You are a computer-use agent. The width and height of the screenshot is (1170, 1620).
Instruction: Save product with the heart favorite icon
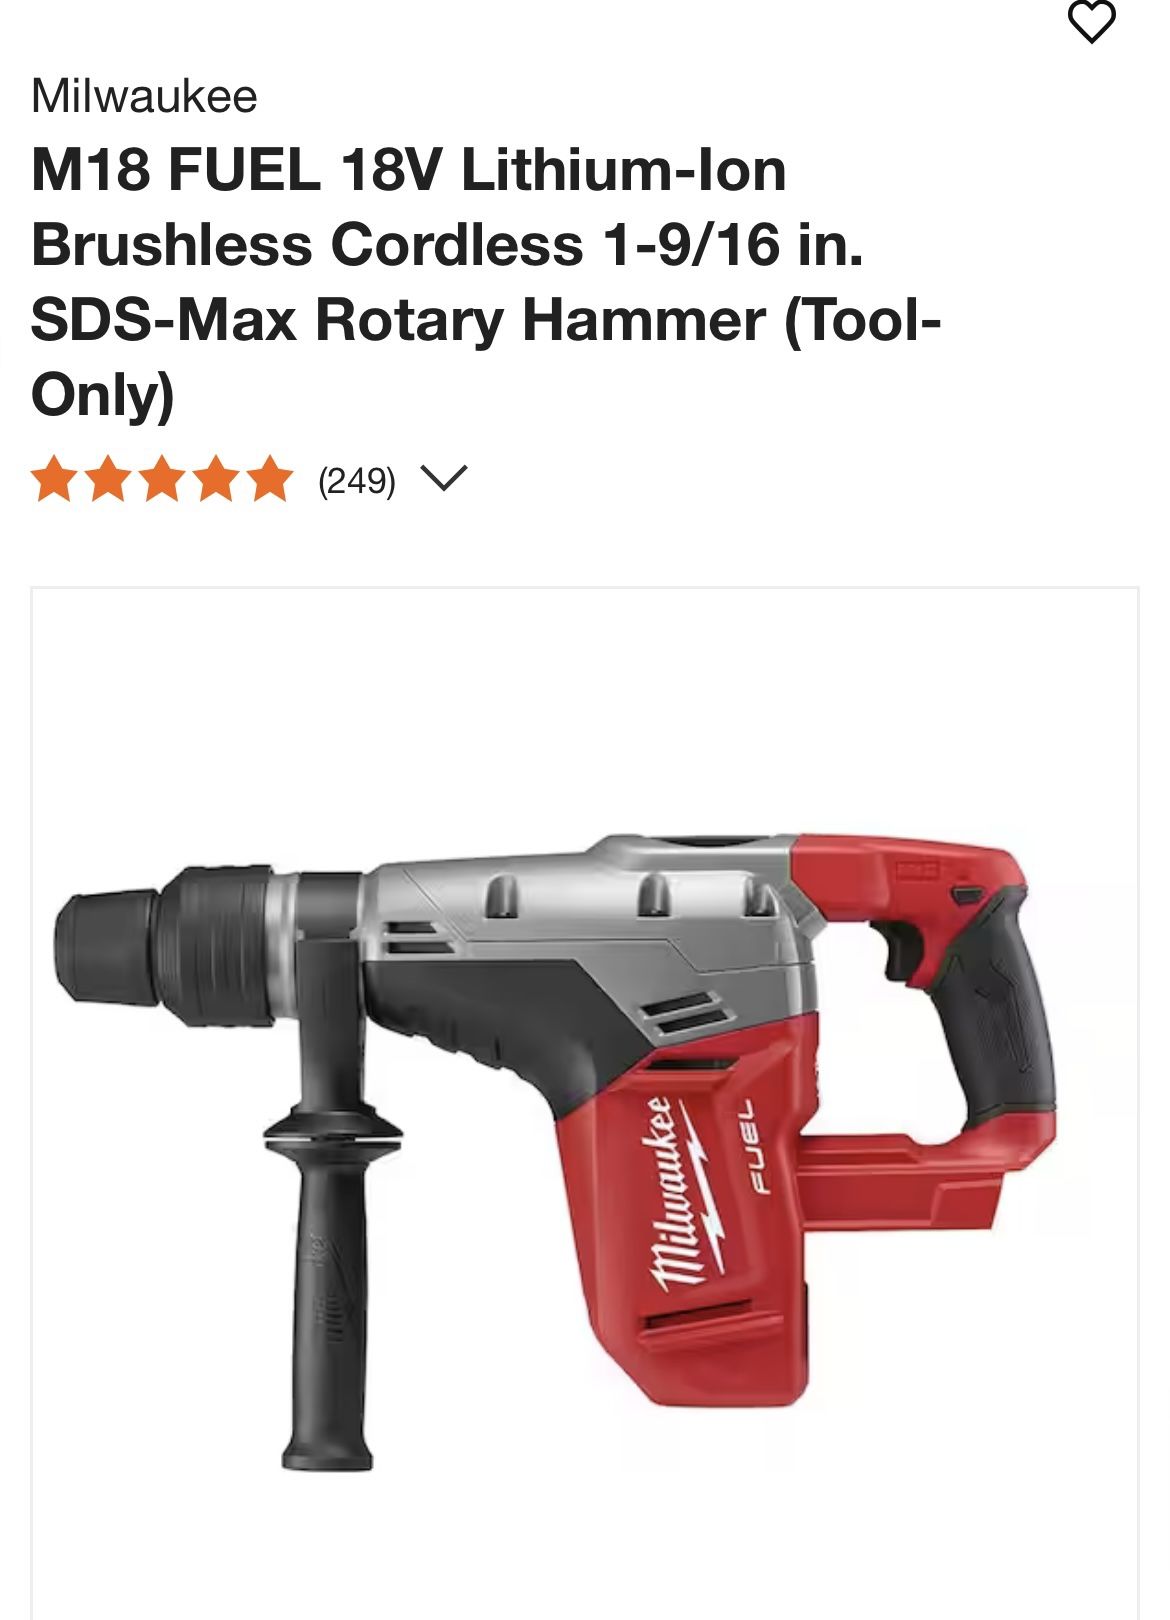click(1091, 21)
